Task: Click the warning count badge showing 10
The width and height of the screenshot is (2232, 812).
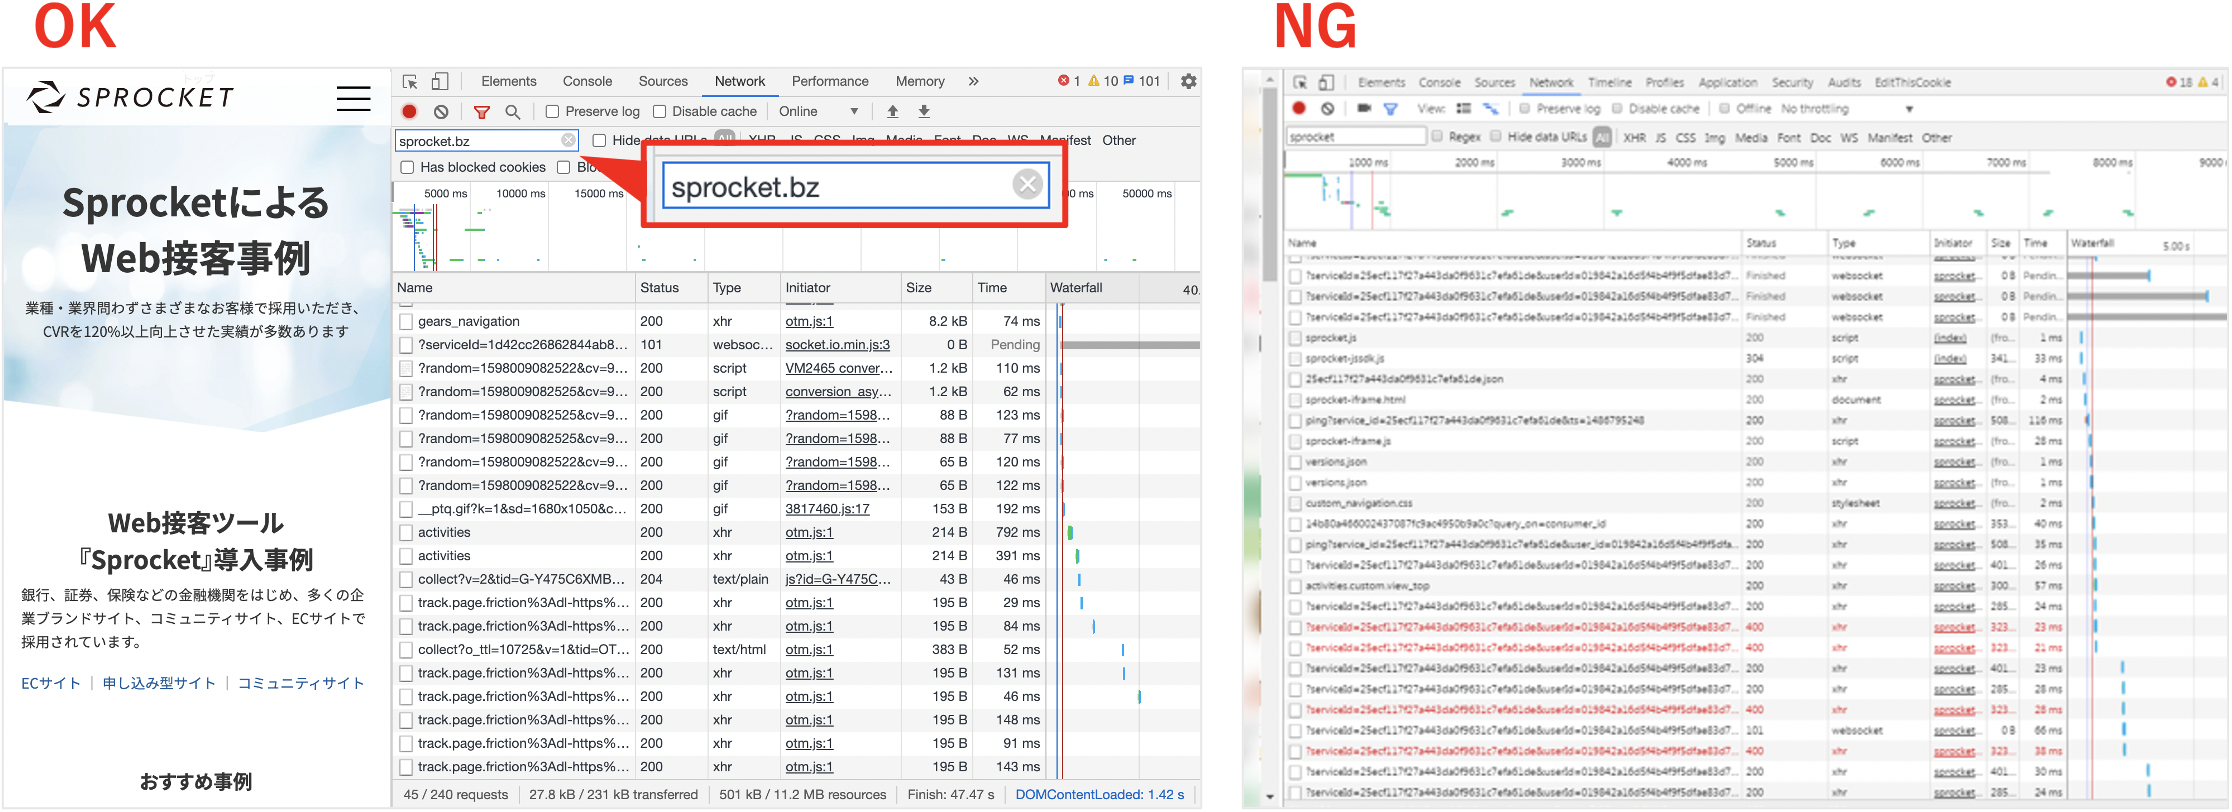Action: [x=1103, y=82]
